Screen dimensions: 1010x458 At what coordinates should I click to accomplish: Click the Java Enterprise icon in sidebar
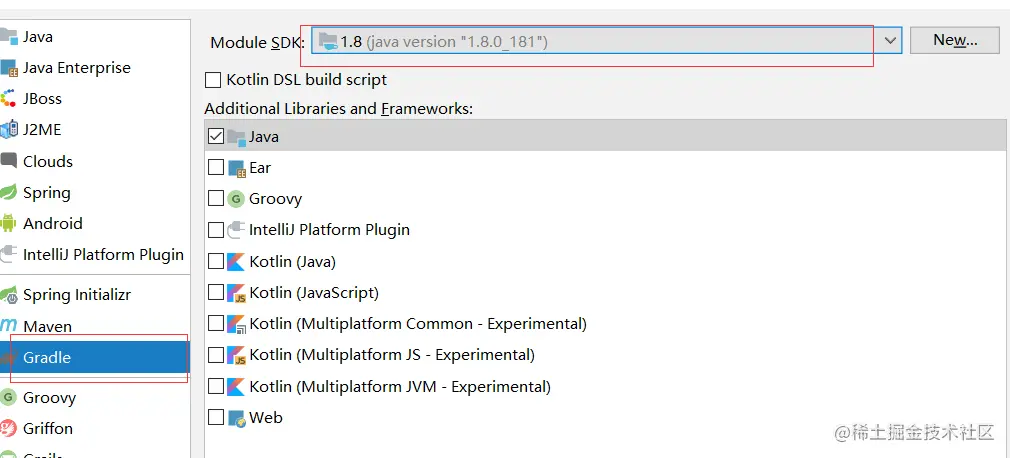8,68
